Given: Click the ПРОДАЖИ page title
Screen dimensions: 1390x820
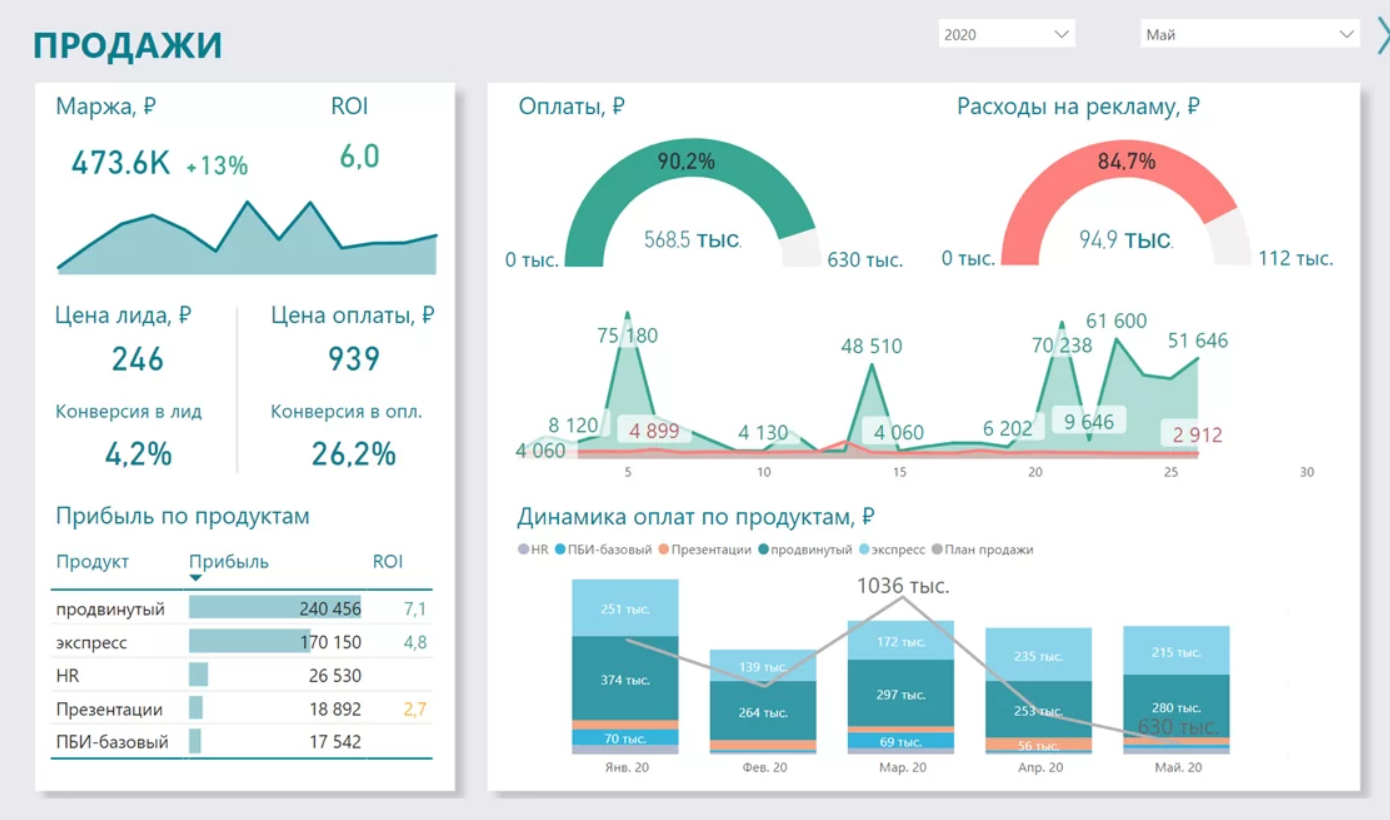Looking at the screenshot, I should click(127, 46).
